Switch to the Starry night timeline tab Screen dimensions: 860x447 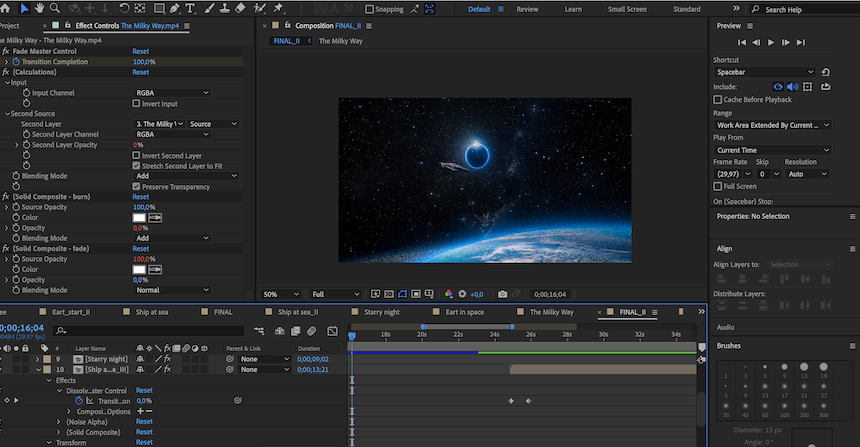tap(381, 312)
